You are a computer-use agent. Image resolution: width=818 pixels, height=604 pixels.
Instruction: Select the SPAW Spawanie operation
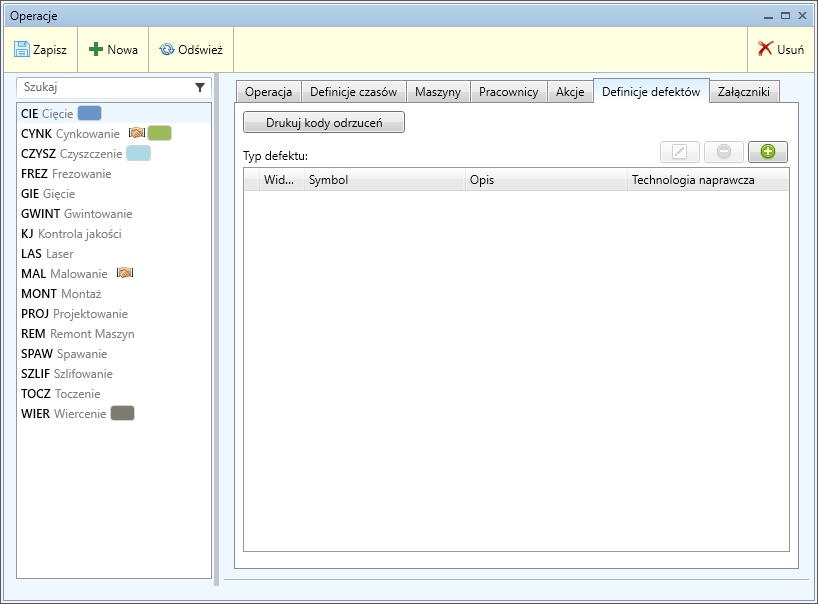[x=64, y=354]
